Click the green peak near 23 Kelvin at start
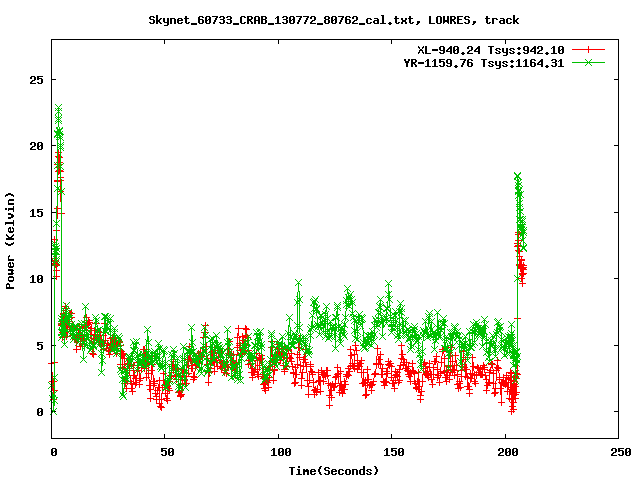Screen dimensions: 640x480 pos(59,108)
